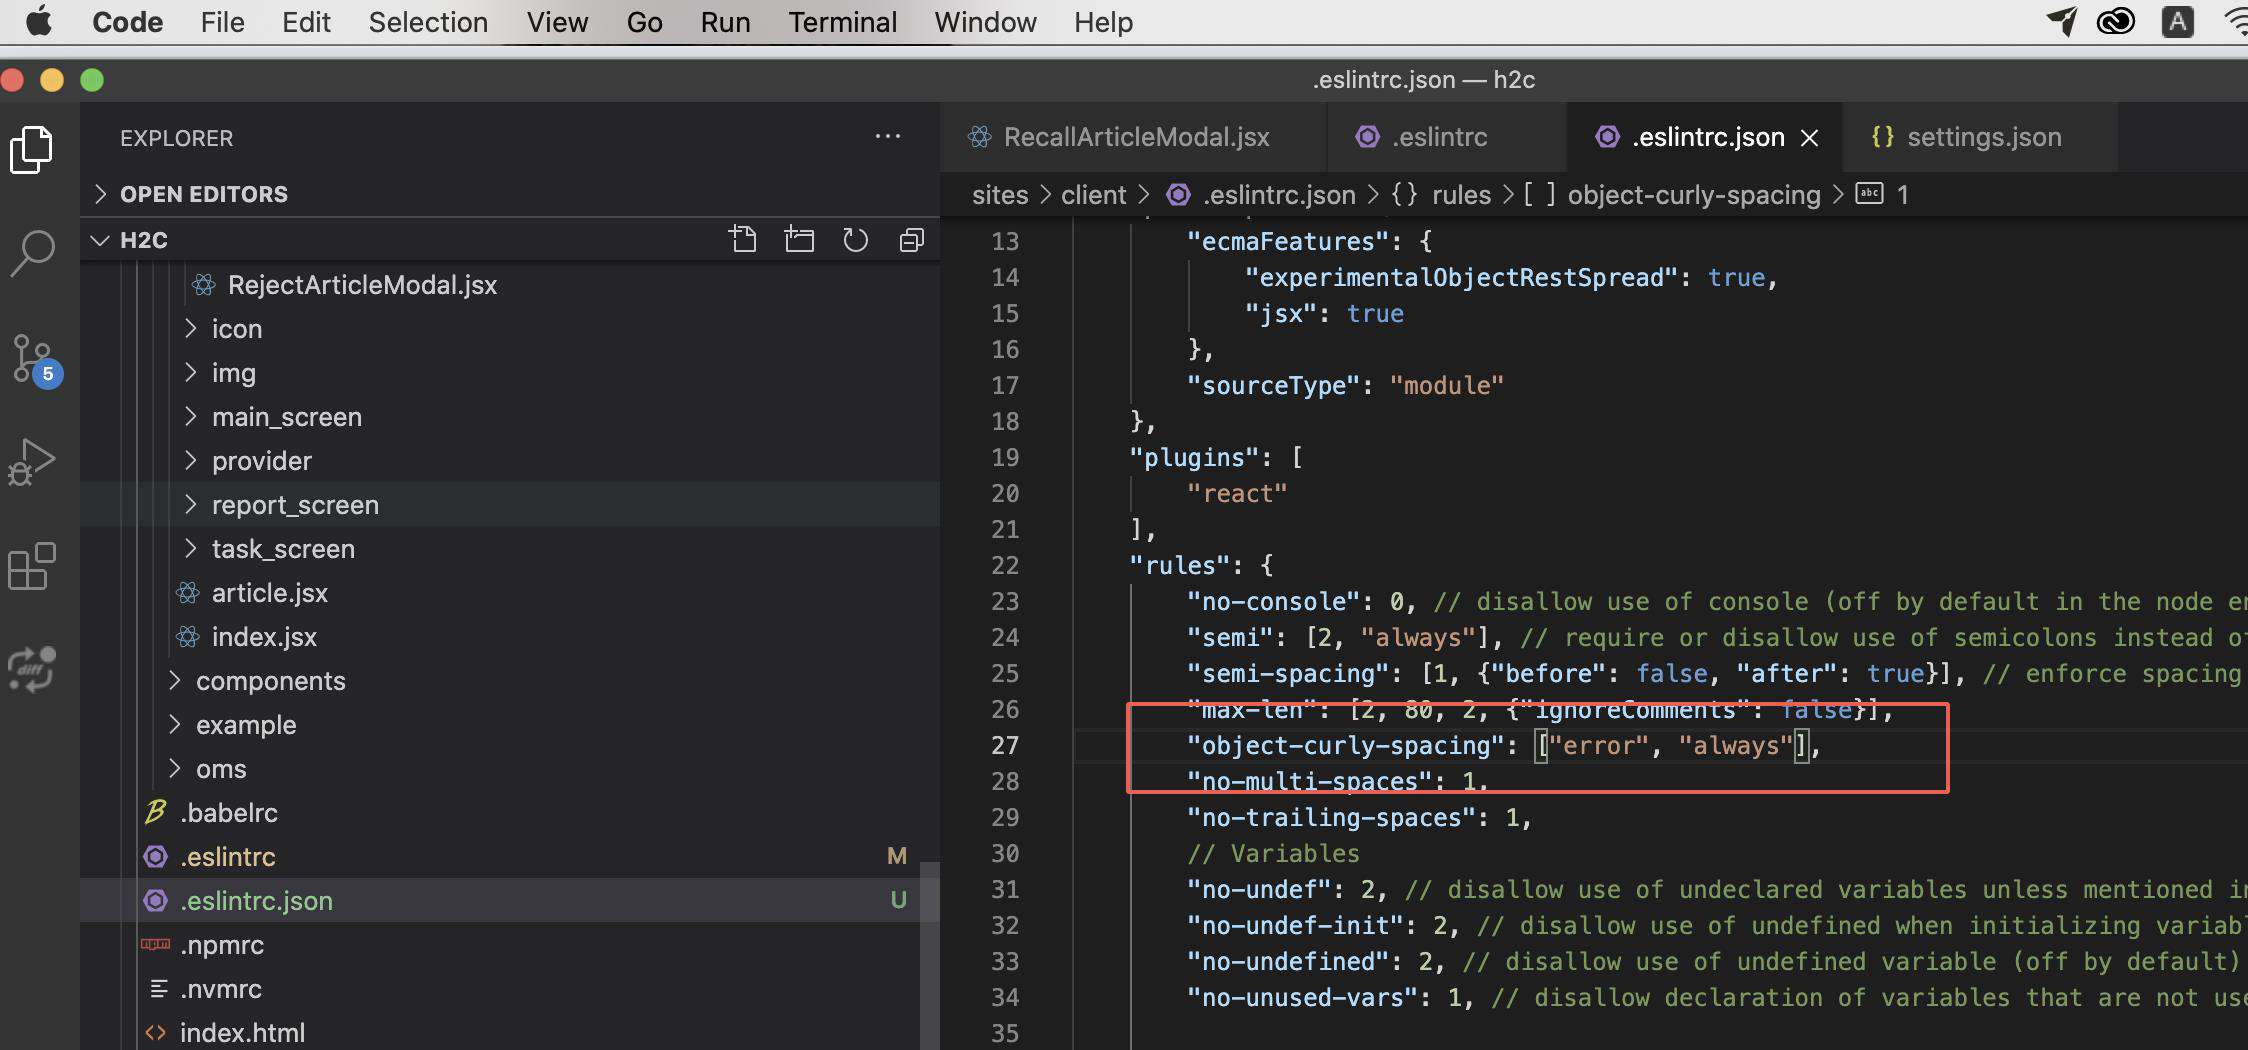Viewport: 2248px width, 1050px height.
Task: Refresh the H2C explorer tree
Action: [855, 240]
